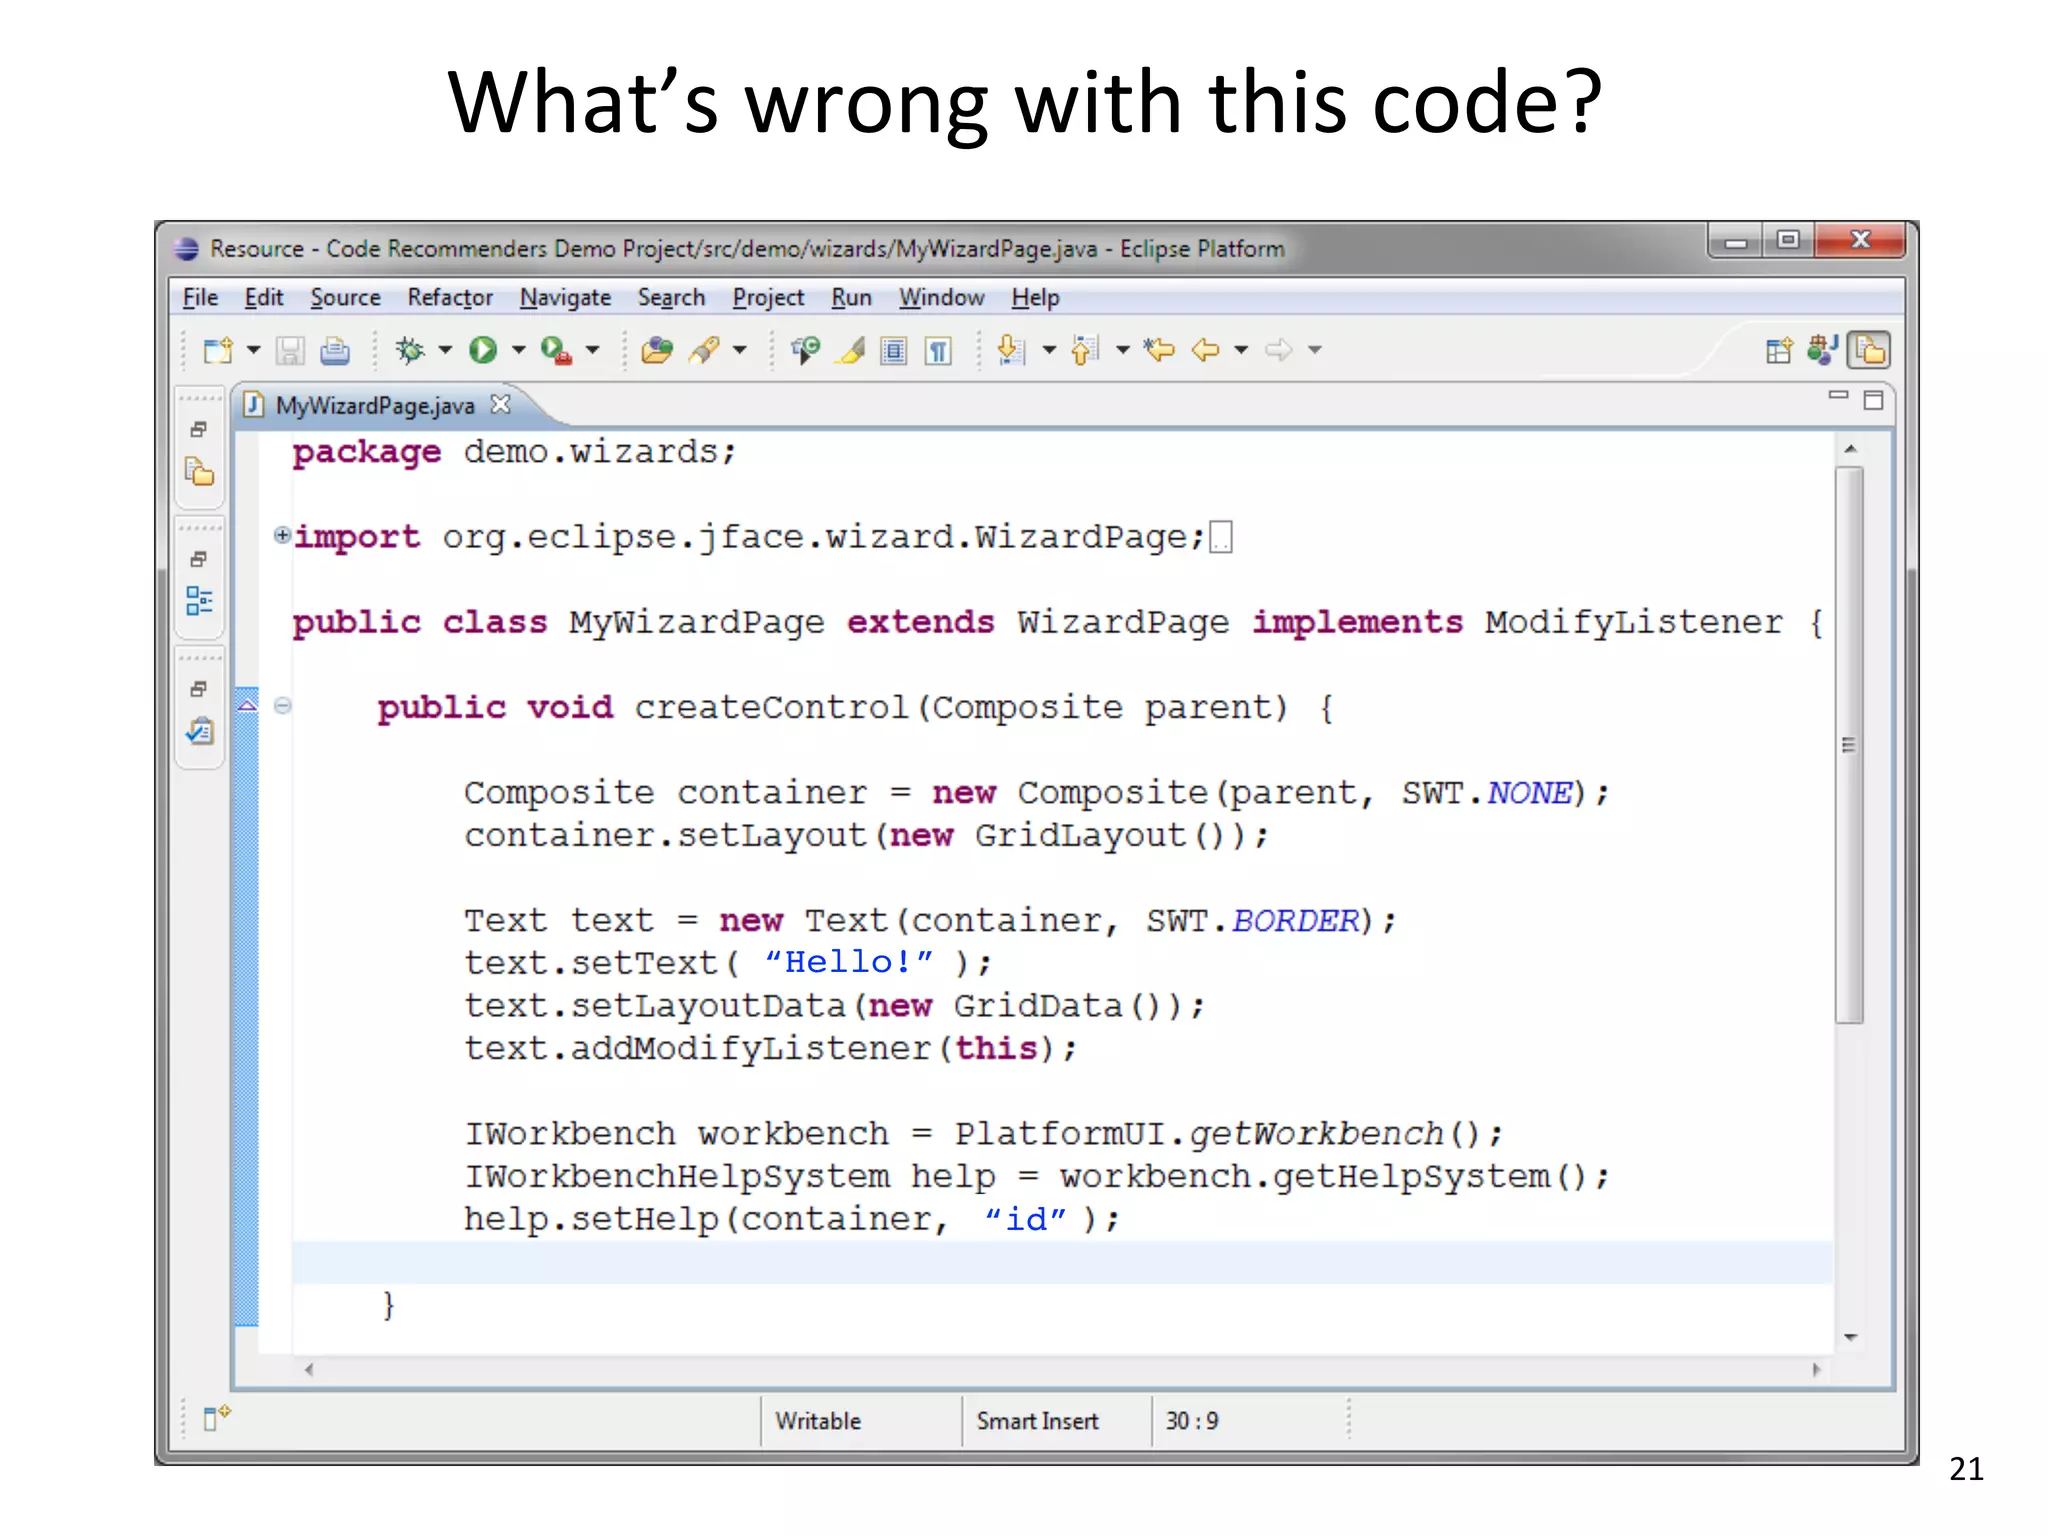Click the Previous Annotation up arrow icon

click(1085, 350)
